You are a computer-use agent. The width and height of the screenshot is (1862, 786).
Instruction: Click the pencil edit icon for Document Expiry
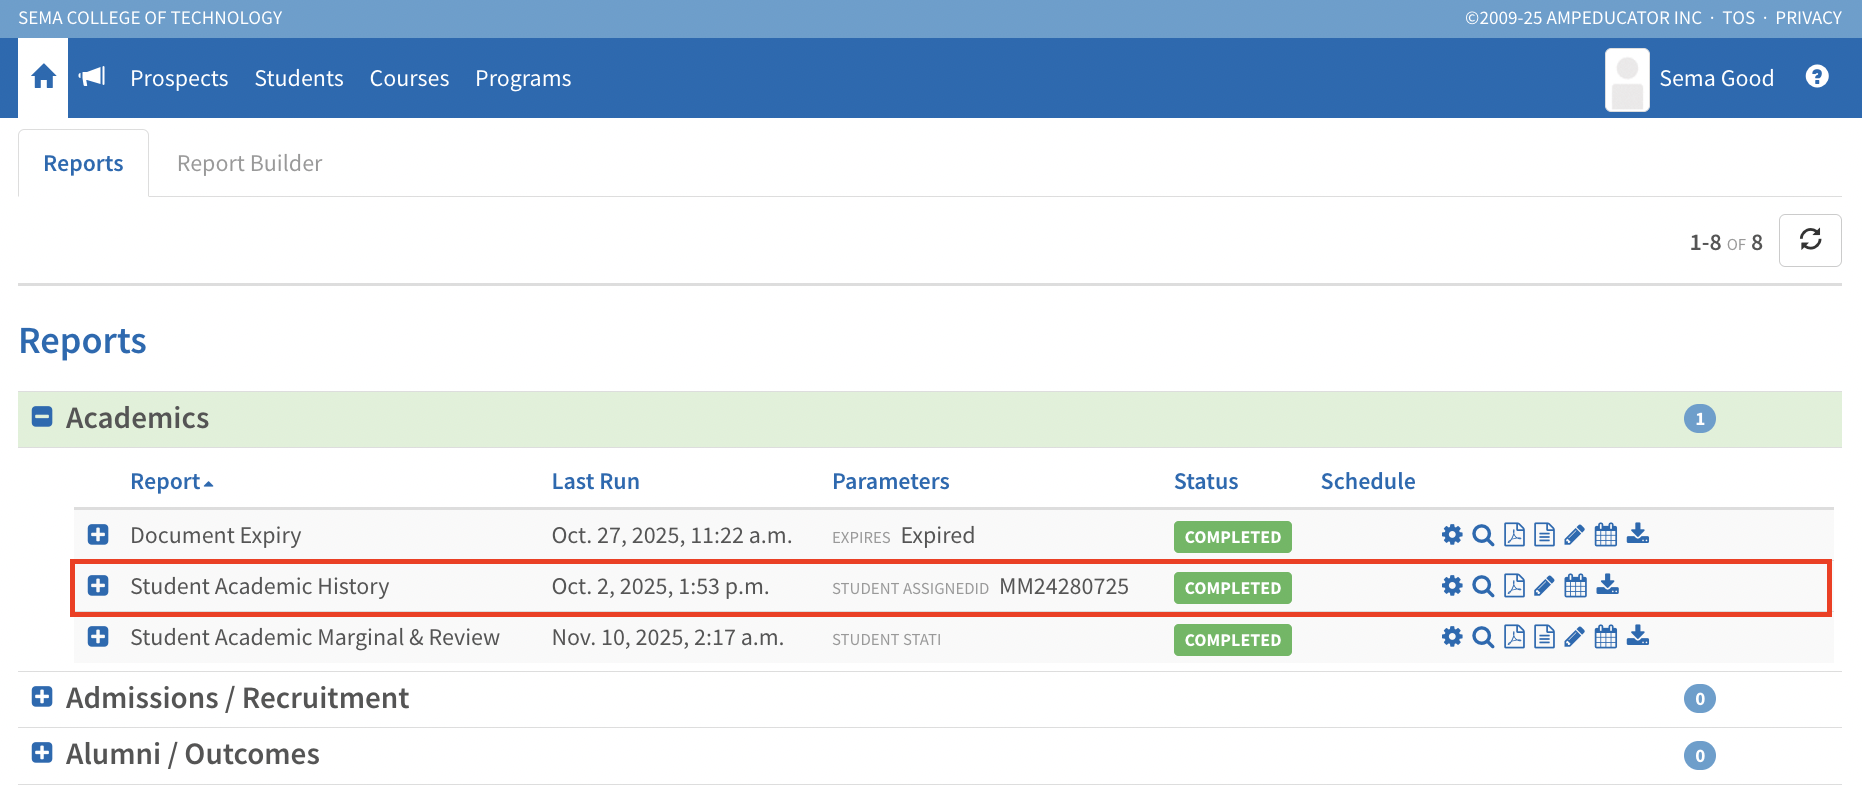pyautogui.click(x=1575, y=535)
